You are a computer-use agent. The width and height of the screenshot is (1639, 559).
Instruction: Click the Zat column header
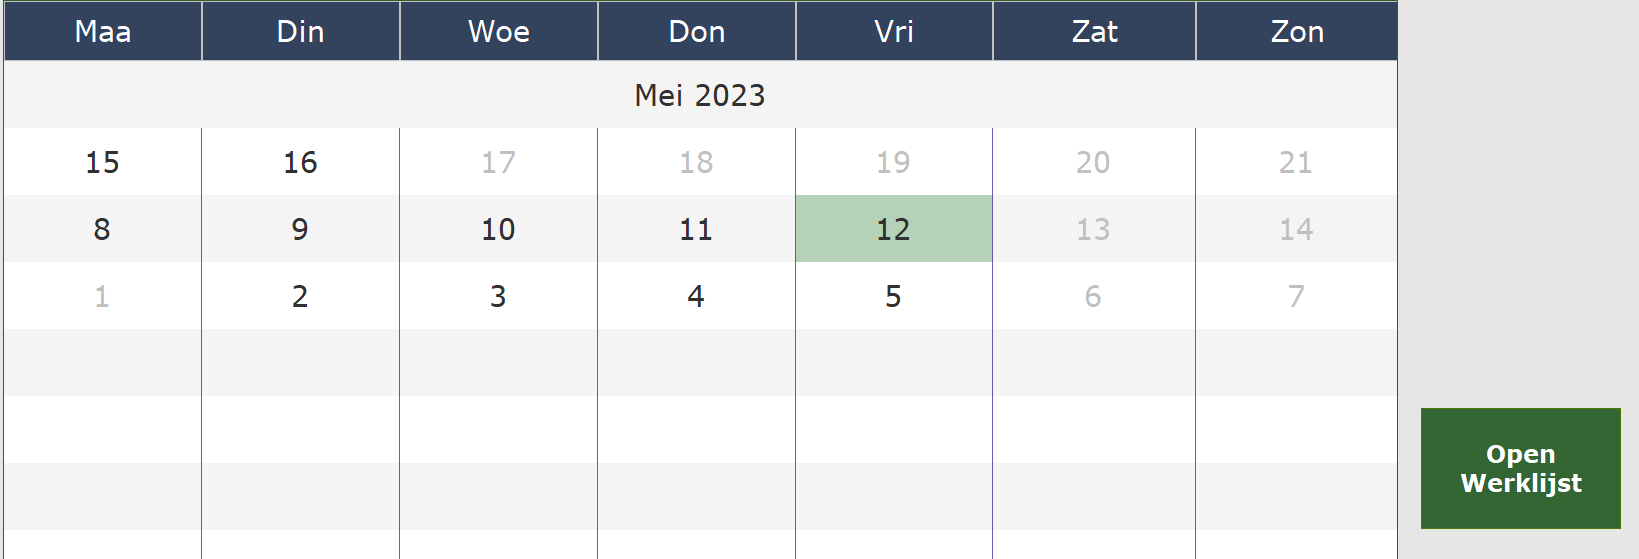[1095, 31]
